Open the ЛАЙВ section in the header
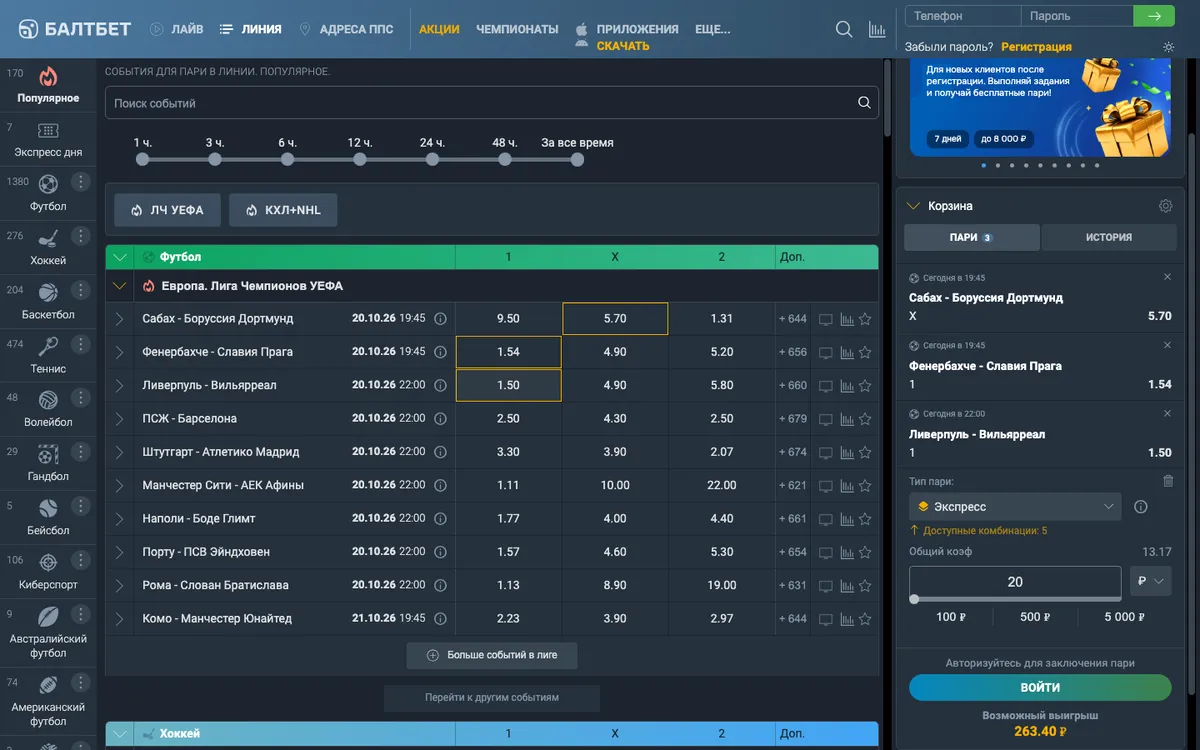The height and width of the screenshot is (750, 1200). click(x=176, y=29)
